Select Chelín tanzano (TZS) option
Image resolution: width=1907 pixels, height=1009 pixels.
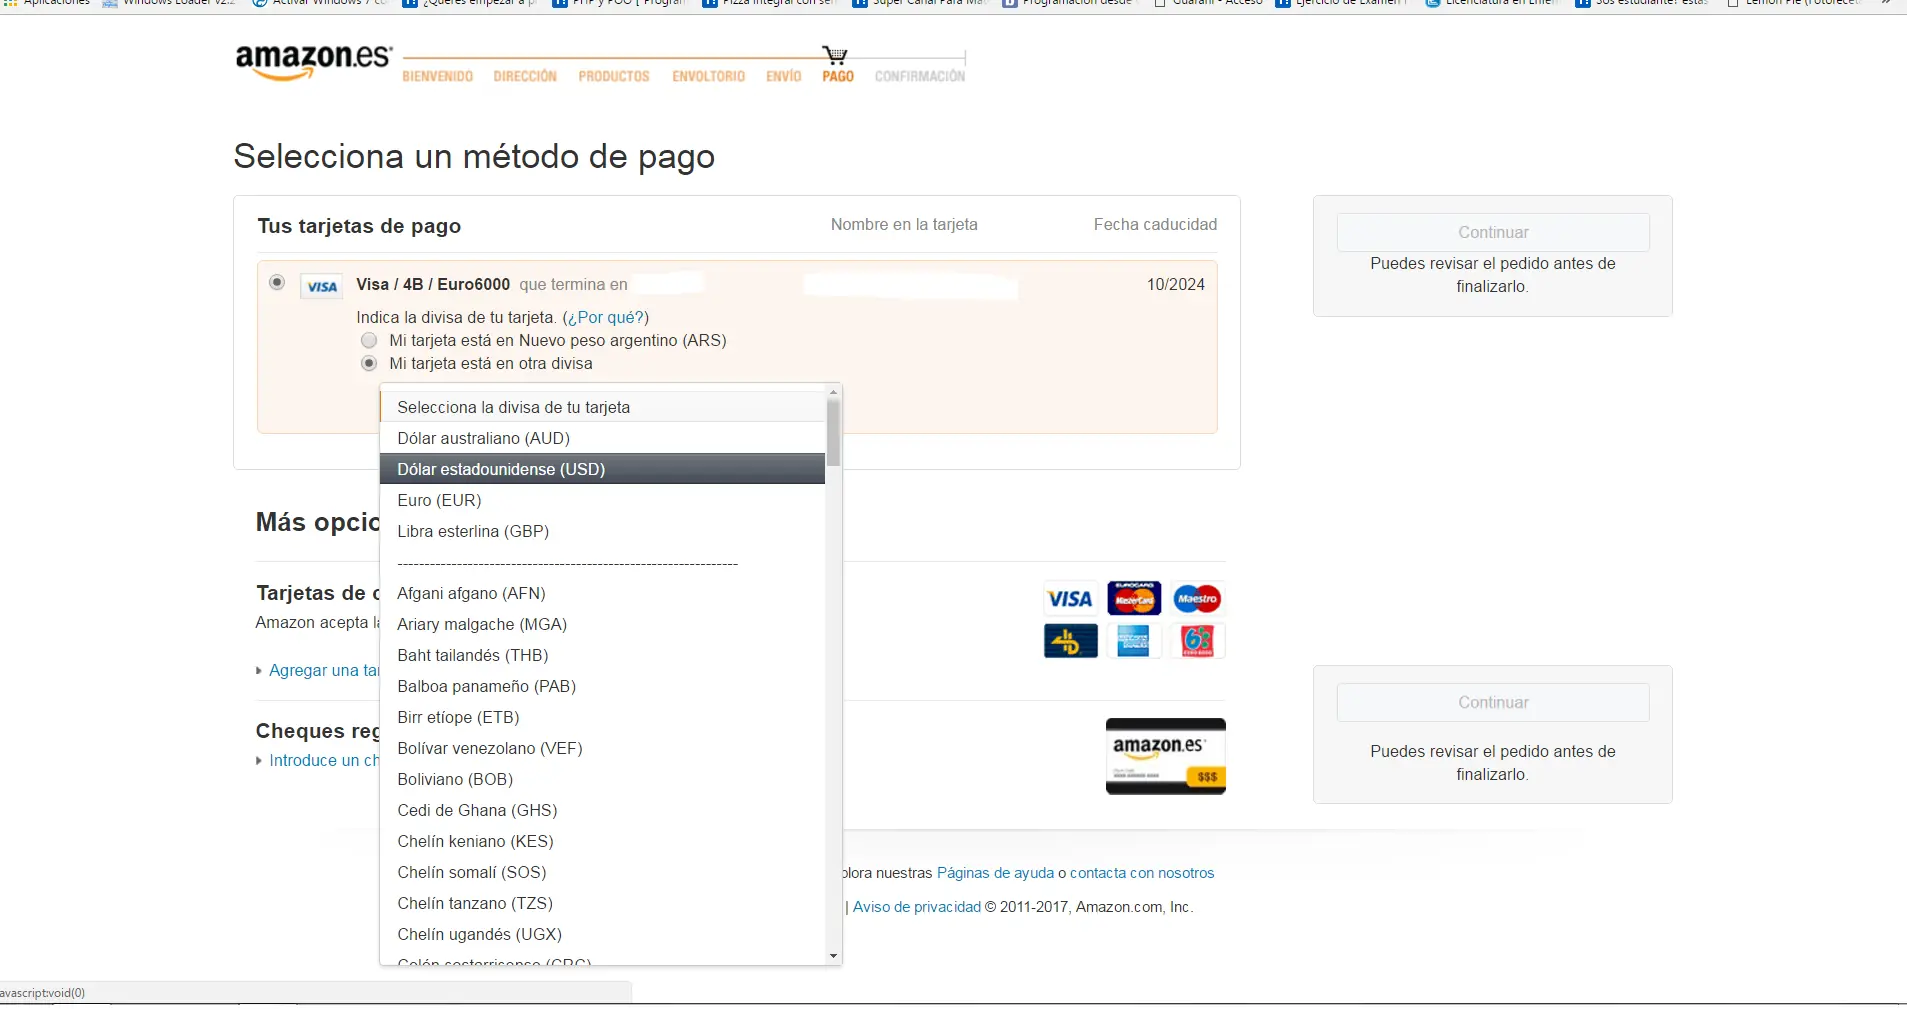point(602,903)
